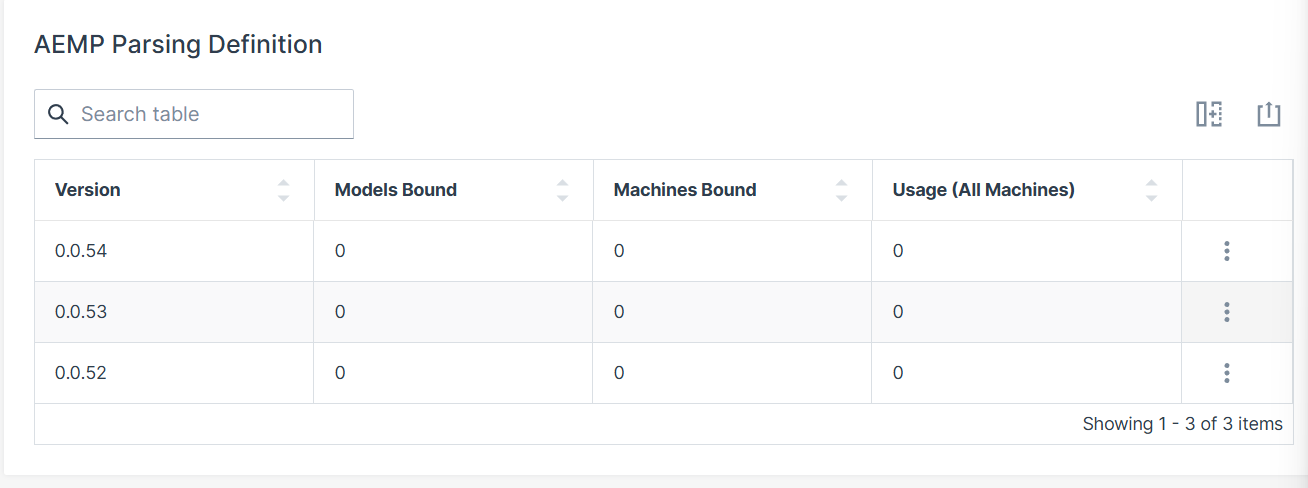Click the export table icon
1308x488 pixels.
click(x=1268, y=114)
